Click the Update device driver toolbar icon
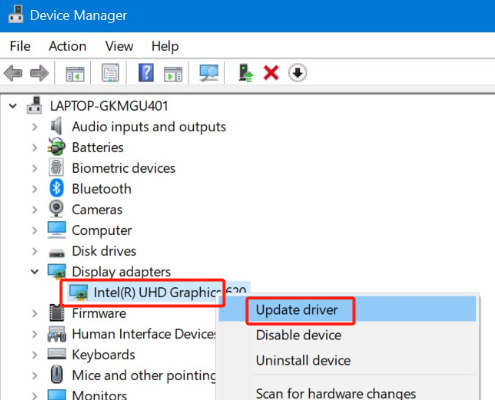 point(246,73)
